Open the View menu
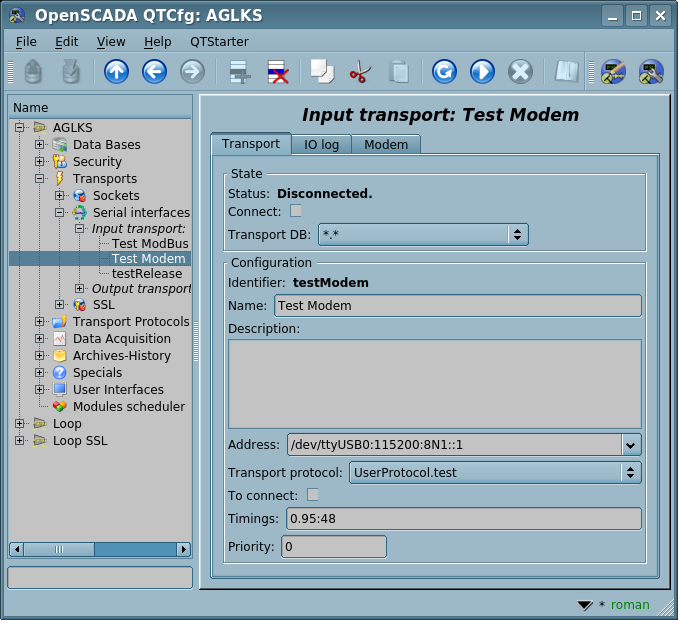 [111, 42]
